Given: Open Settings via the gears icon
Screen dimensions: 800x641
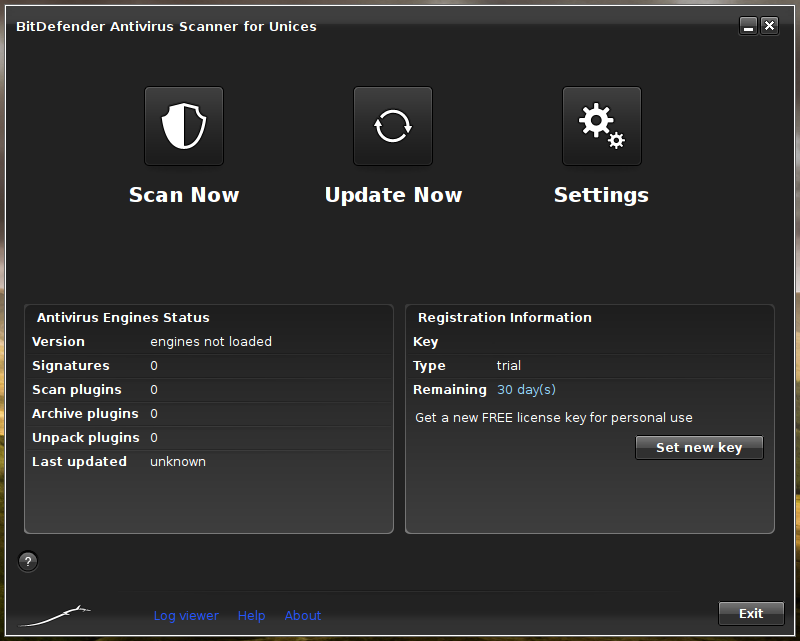Looking at the screenshot, I should [x=602, y=126].
